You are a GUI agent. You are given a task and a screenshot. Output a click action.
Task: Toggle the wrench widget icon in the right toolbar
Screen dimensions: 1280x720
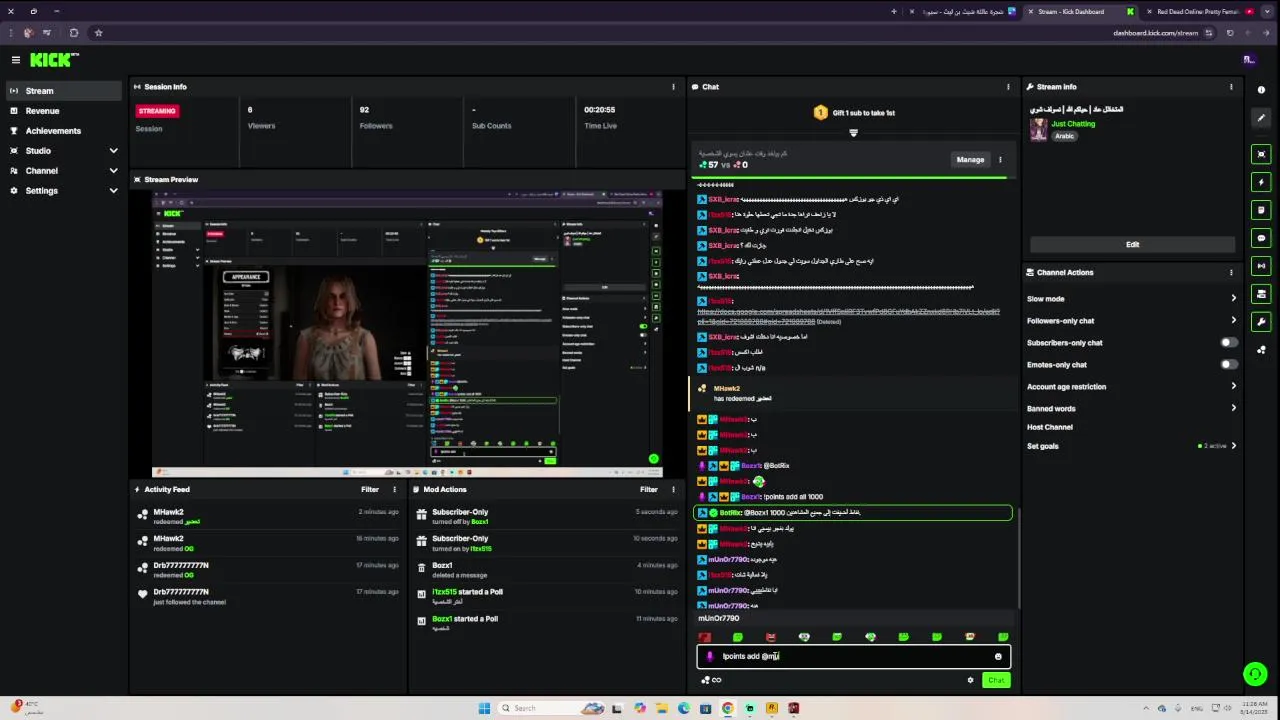[1261, 322]
